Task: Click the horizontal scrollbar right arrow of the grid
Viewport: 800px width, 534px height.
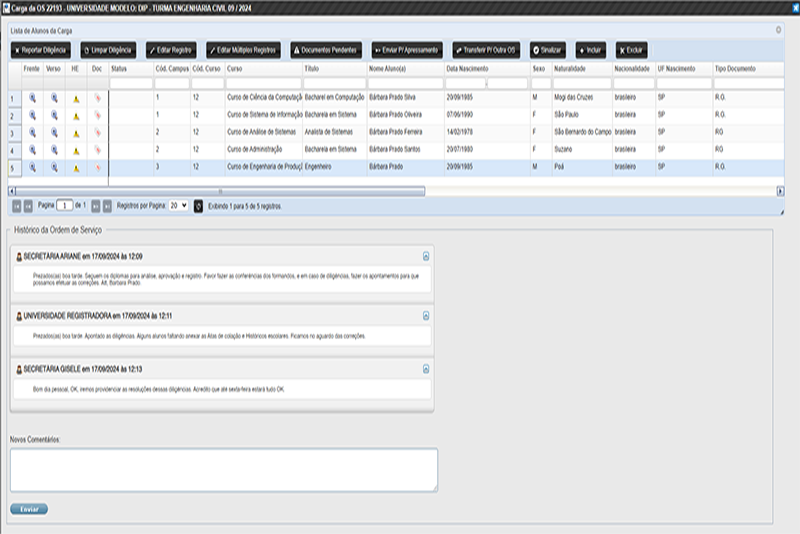Action: click(780, 190)
